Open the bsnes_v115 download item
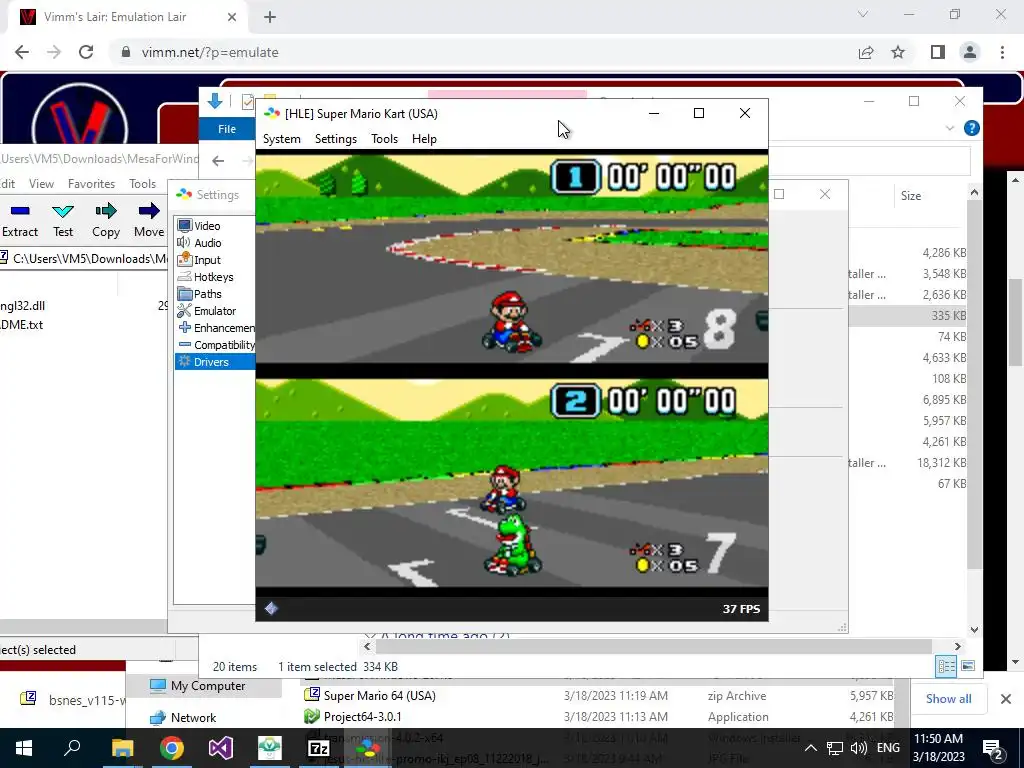 coord(72,700)
